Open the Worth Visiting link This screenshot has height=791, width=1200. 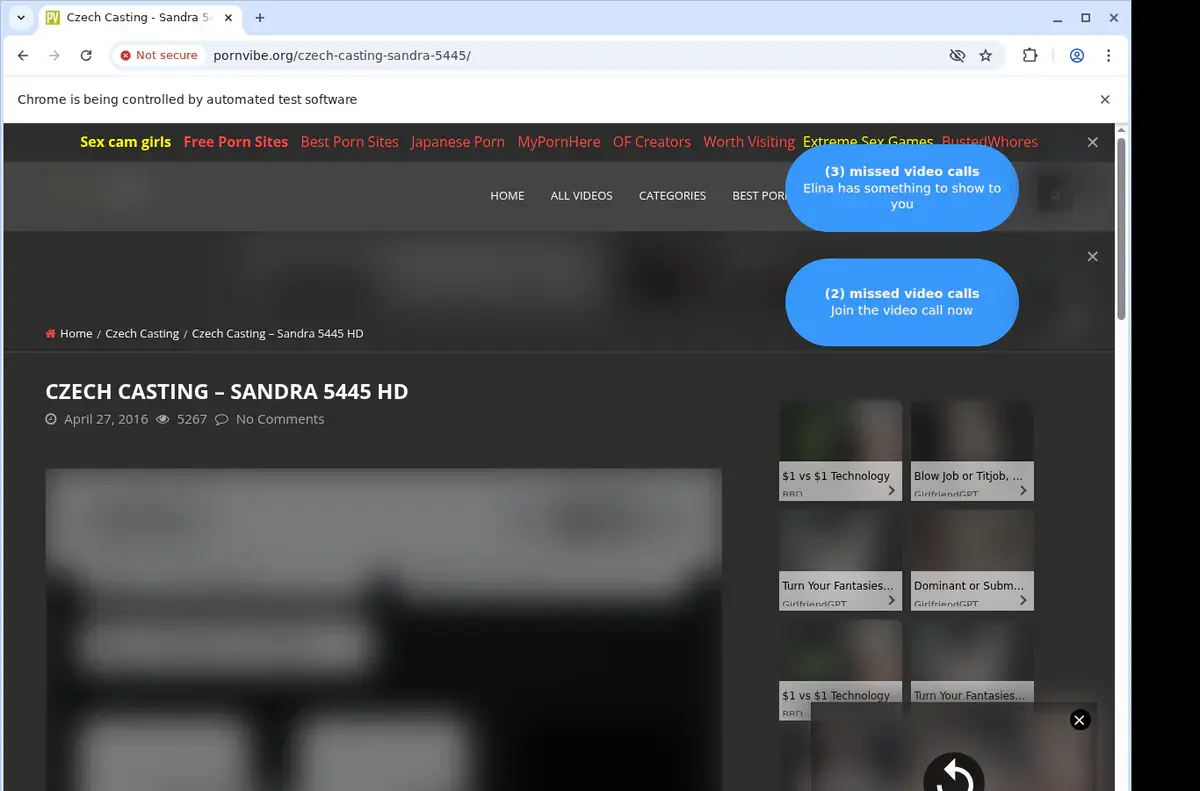[x=749, y=142]
